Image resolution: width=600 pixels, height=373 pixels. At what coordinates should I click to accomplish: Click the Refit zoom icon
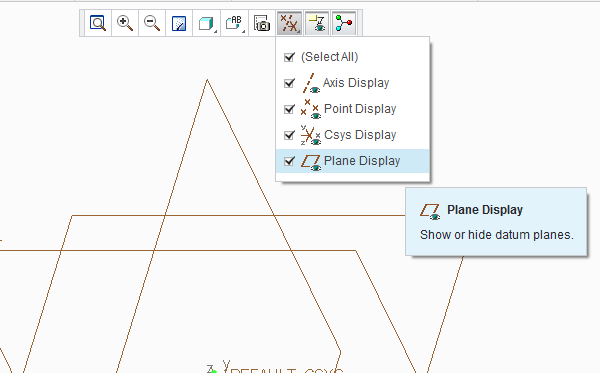point(98,23)
